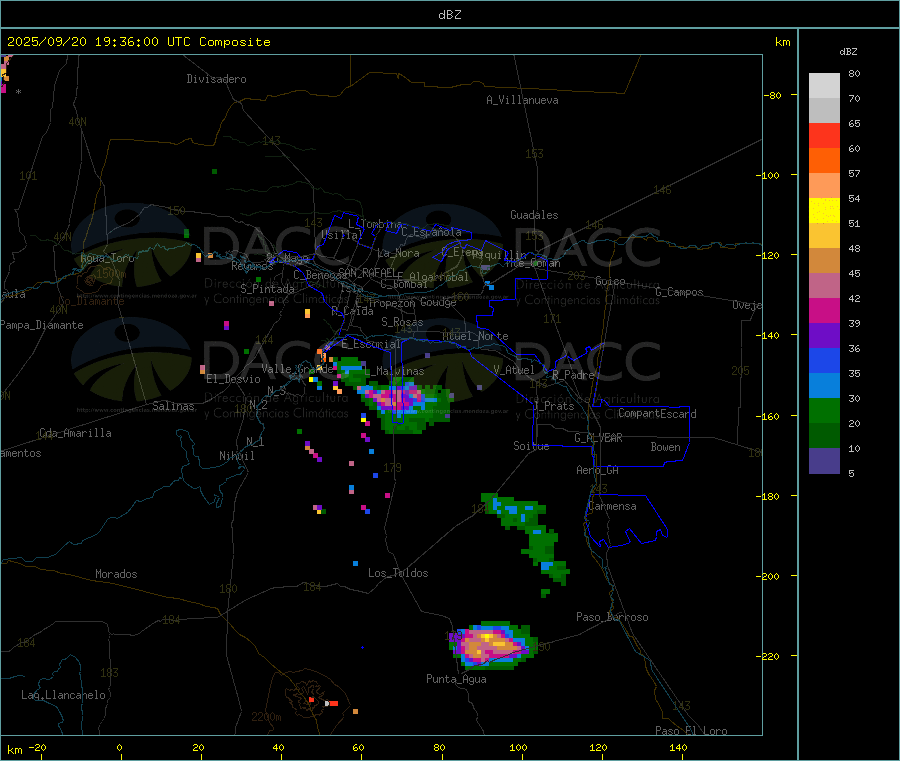Click the 35 dBZ light blue swatch
The width and height of the screenshot is (900, 761).
pos(824,385)
